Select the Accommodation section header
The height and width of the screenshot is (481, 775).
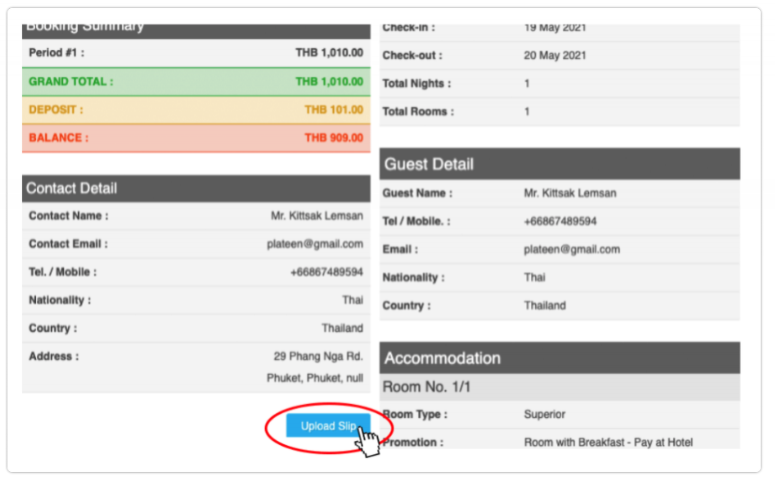point(443,358)
